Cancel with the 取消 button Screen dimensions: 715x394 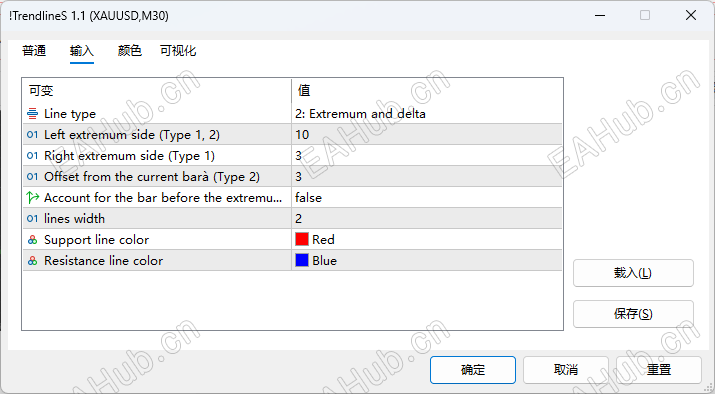click(x=566, y=370)
